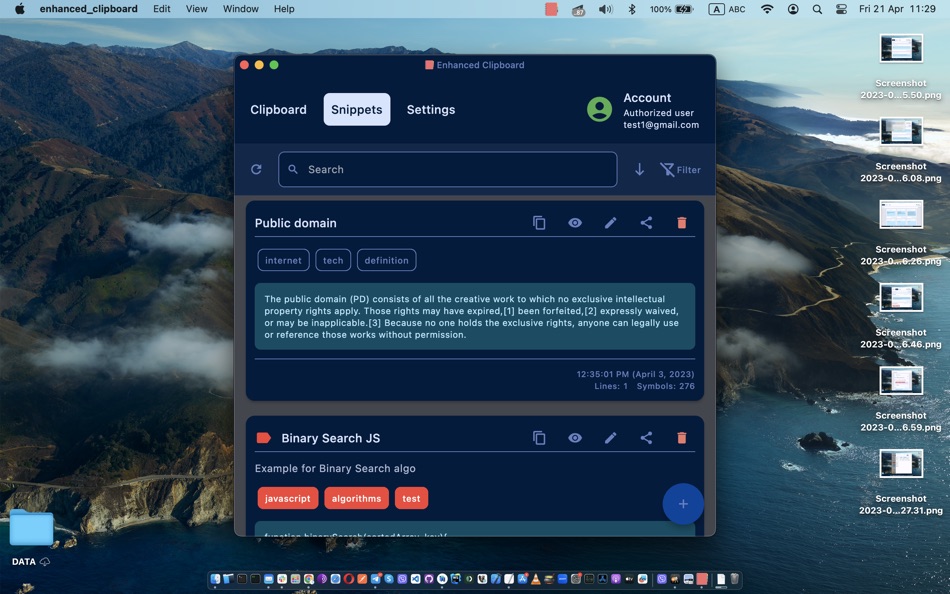Click the Binary Search JS title
Viewport: 950px width, 594px height.
(x=331, y=438)
